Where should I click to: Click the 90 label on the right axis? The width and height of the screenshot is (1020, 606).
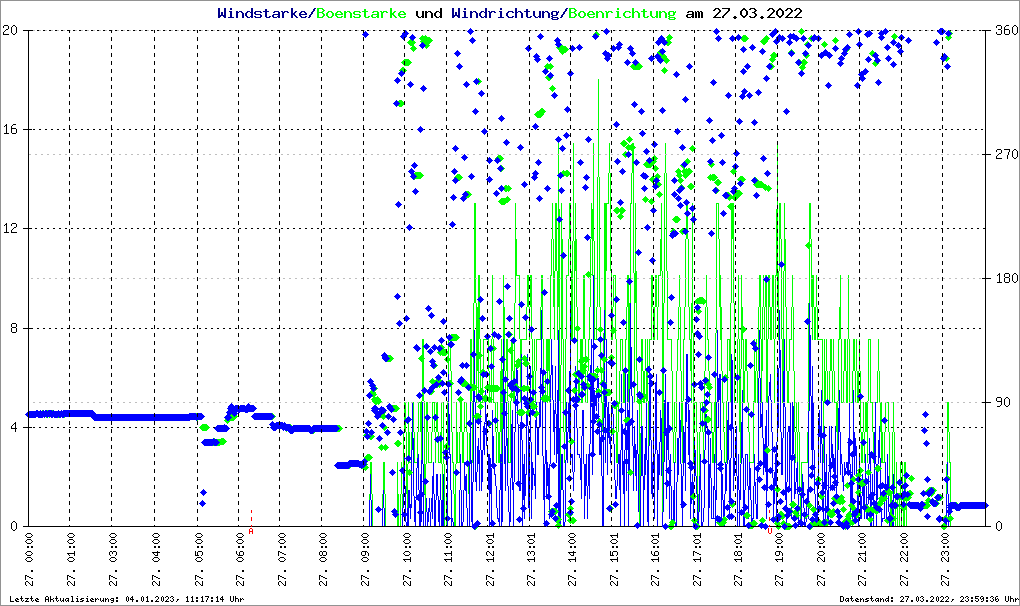[x=1000, y=402]
